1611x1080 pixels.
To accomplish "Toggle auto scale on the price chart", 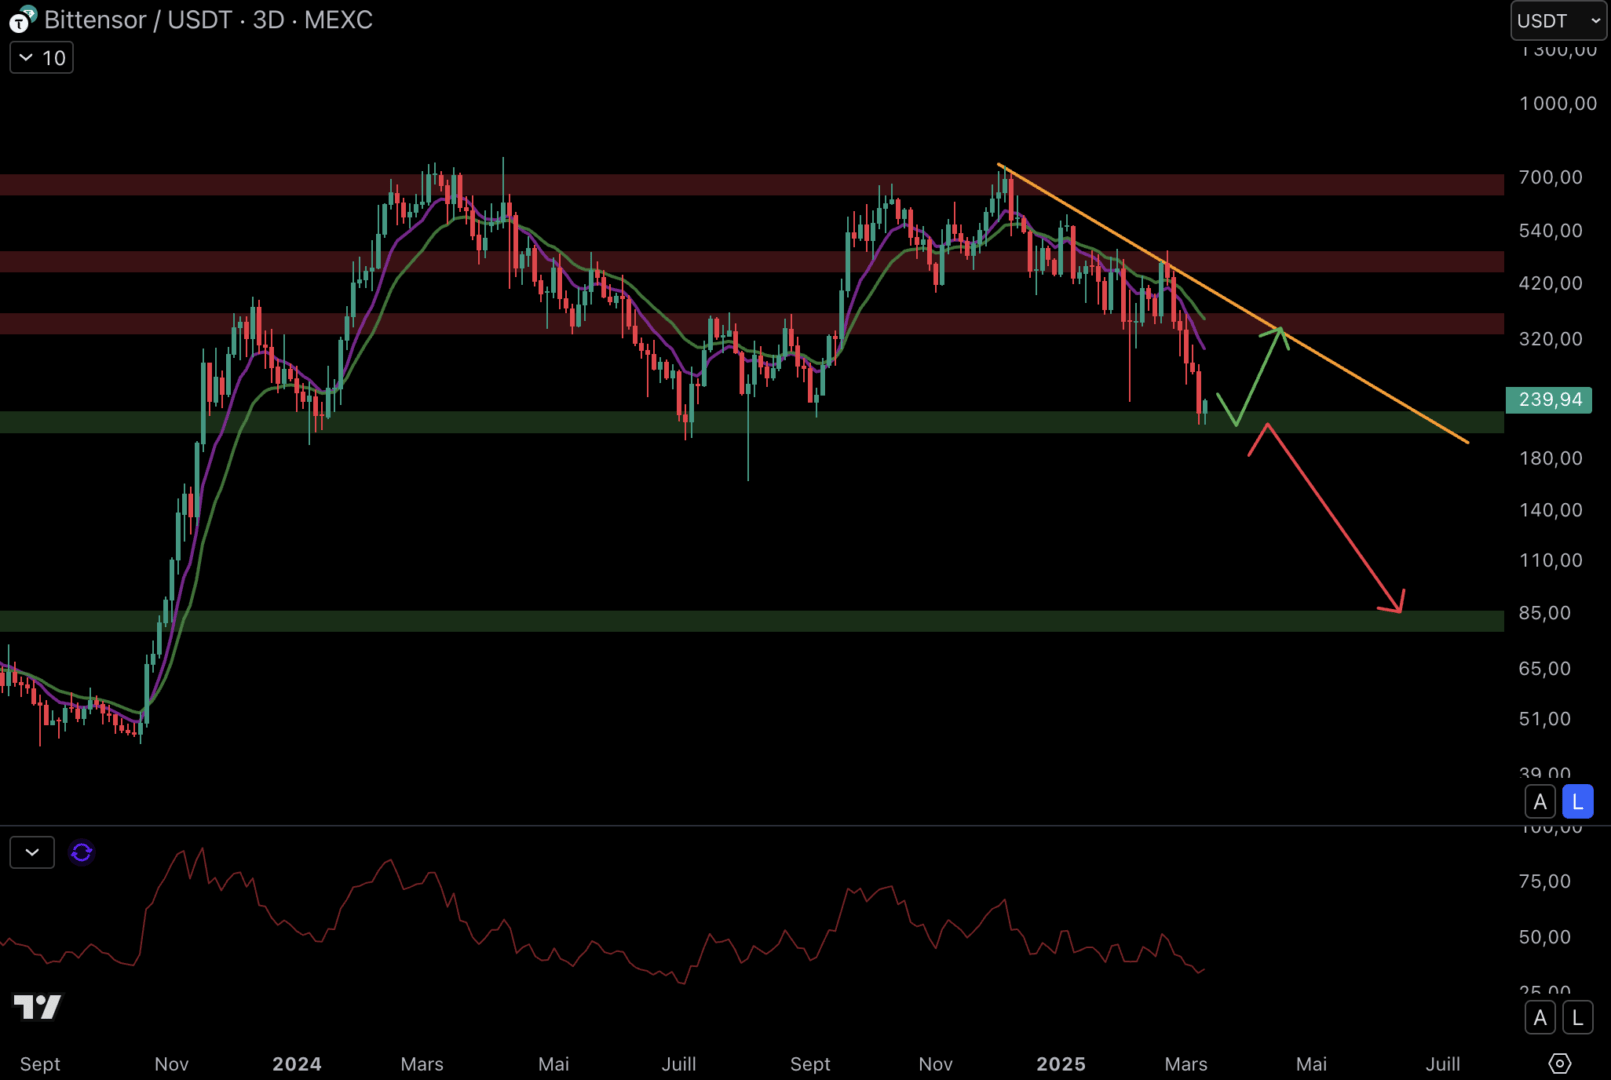I will [1540, 802].
